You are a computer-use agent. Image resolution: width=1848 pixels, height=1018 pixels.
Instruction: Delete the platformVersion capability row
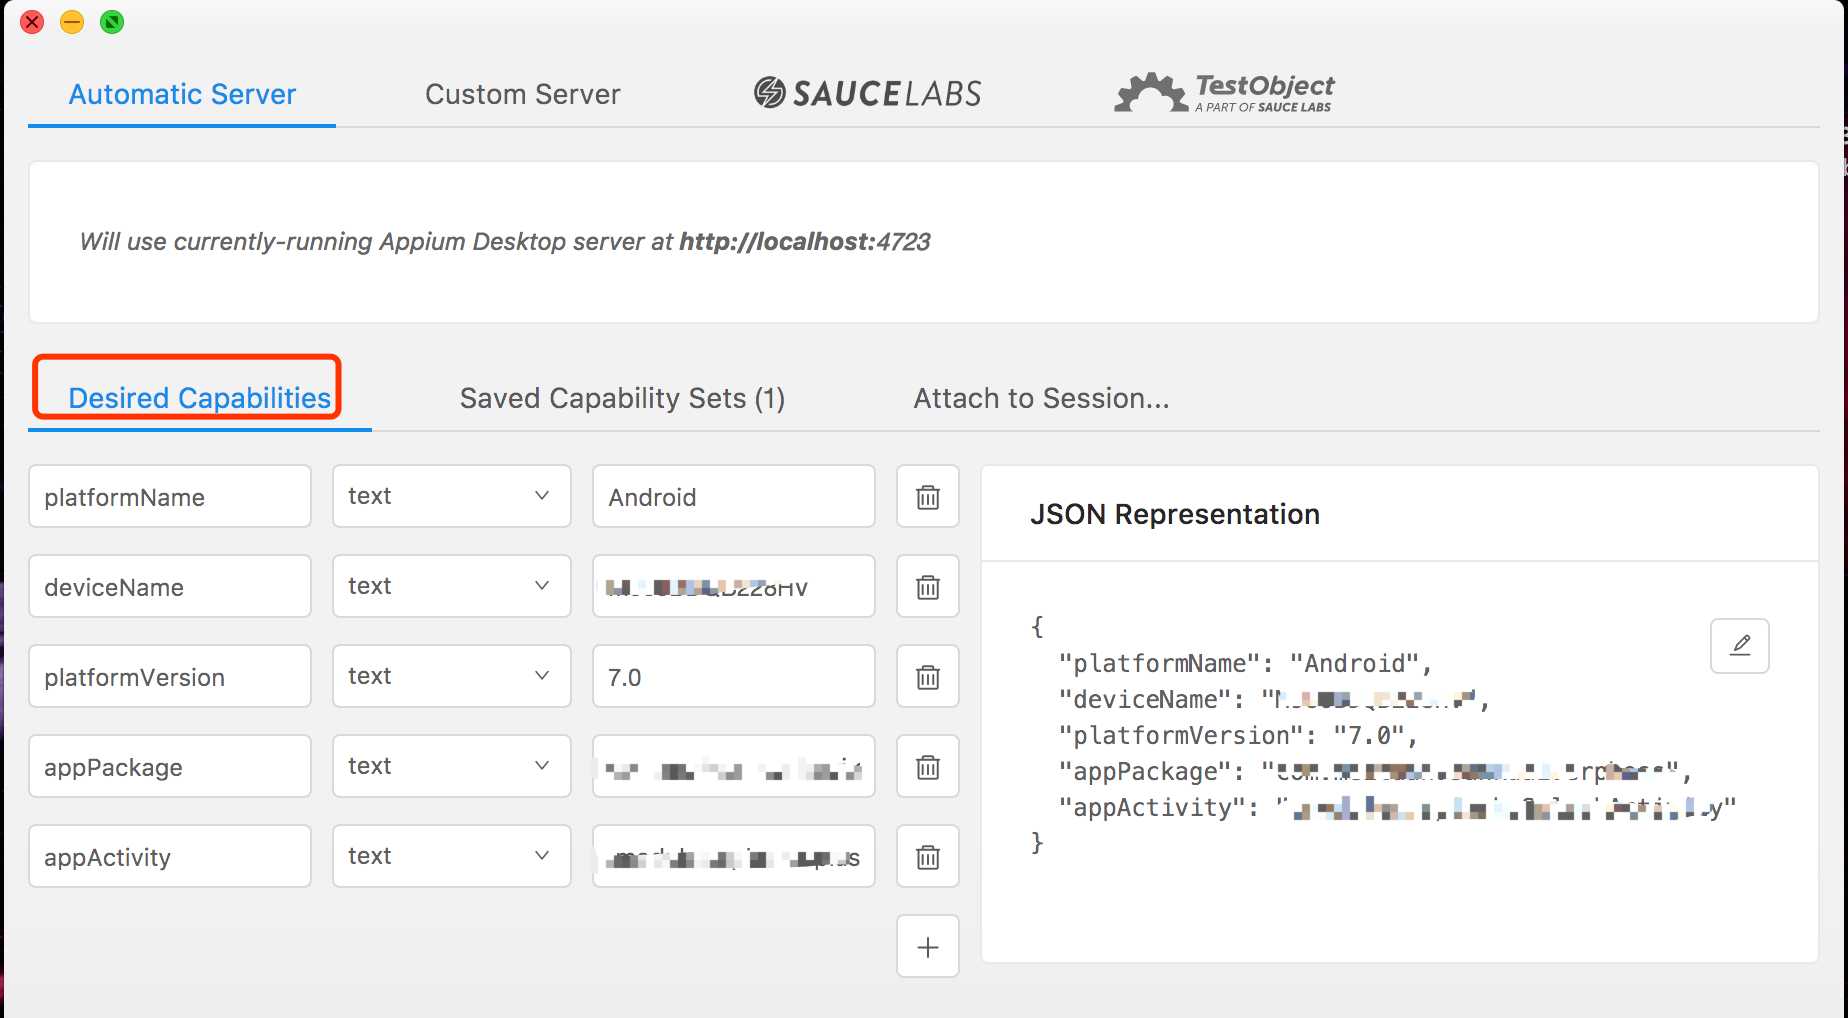point(928,676)
